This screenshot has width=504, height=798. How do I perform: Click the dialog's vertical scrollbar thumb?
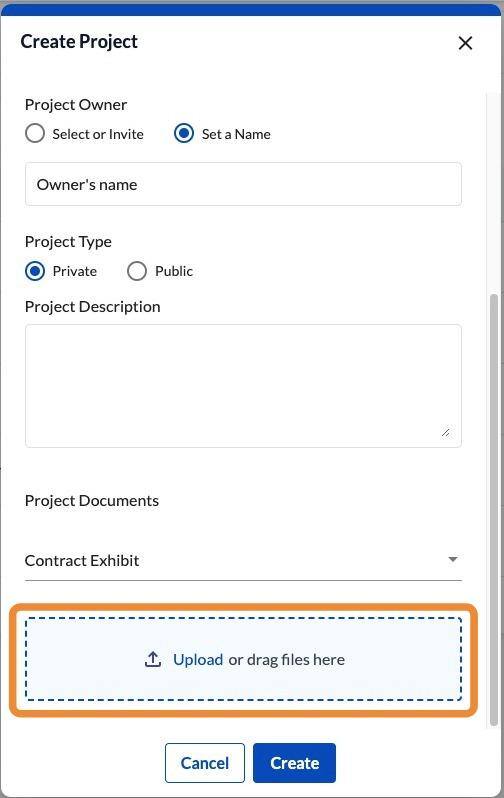coord(493,509)
